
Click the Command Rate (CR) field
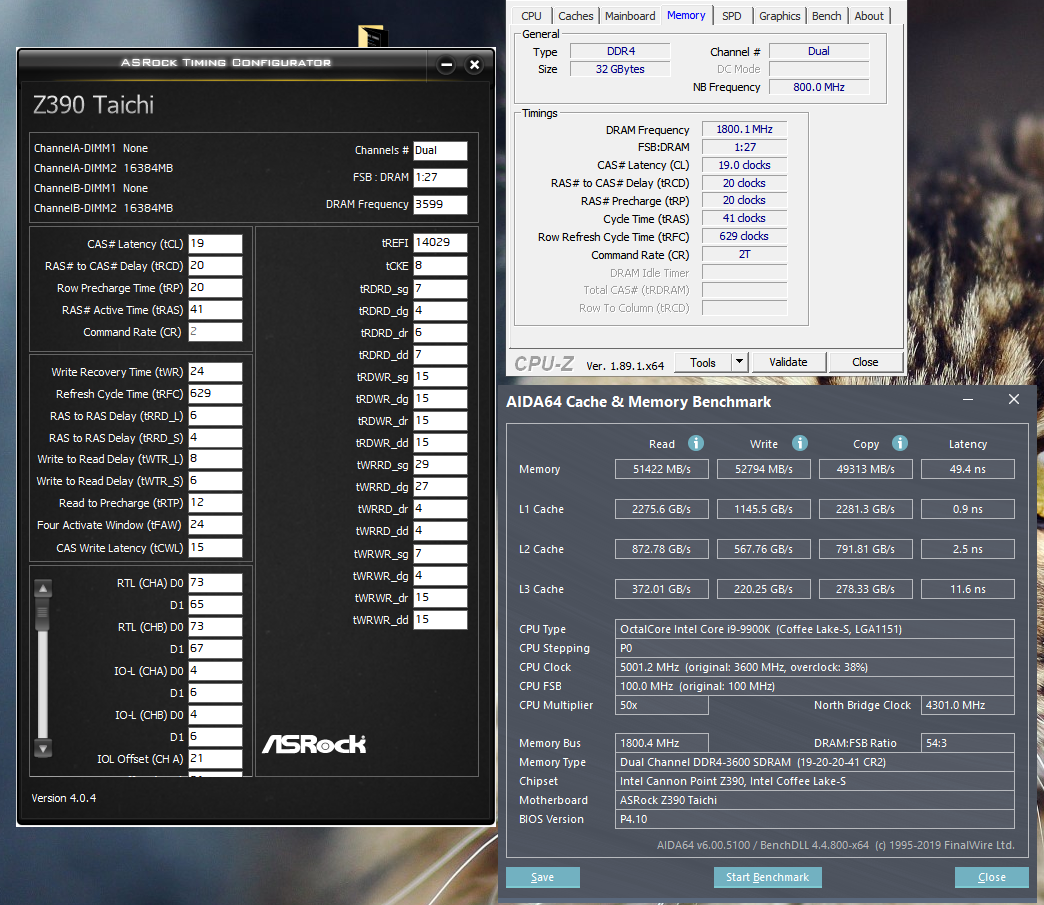pos(215,332)
